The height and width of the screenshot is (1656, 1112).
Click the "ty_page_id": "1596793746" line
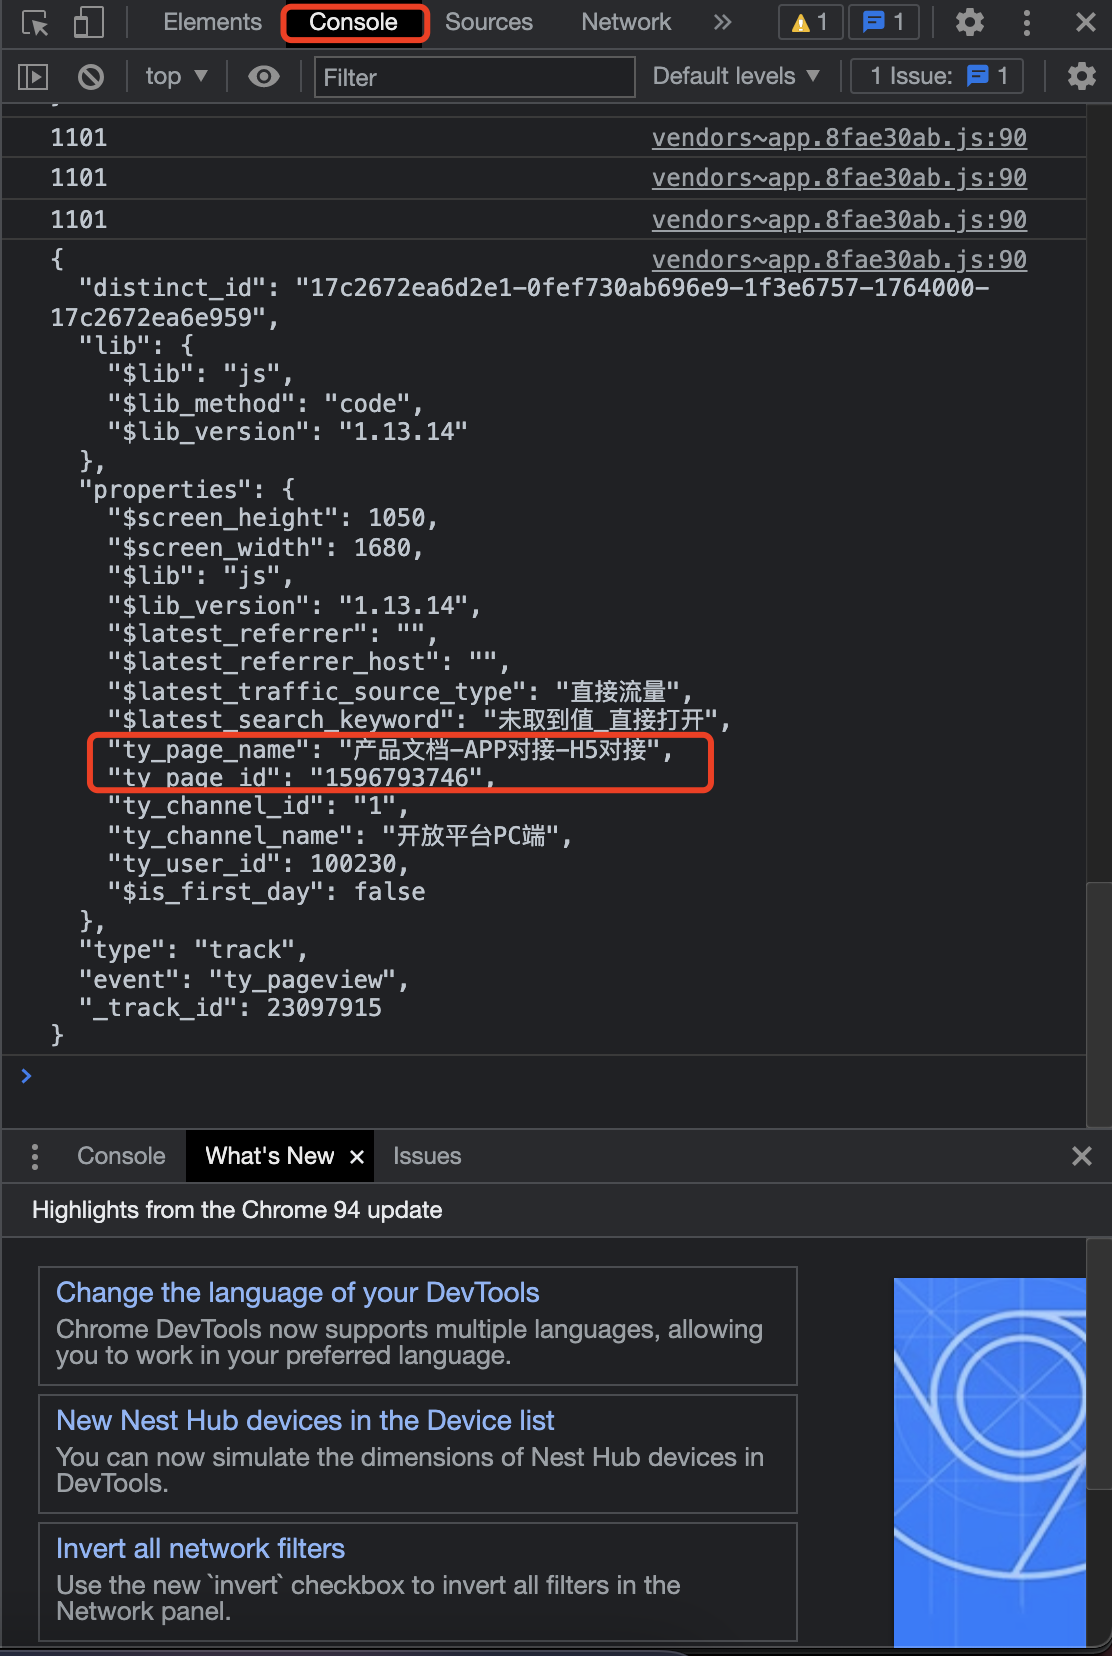coord(302,777)
